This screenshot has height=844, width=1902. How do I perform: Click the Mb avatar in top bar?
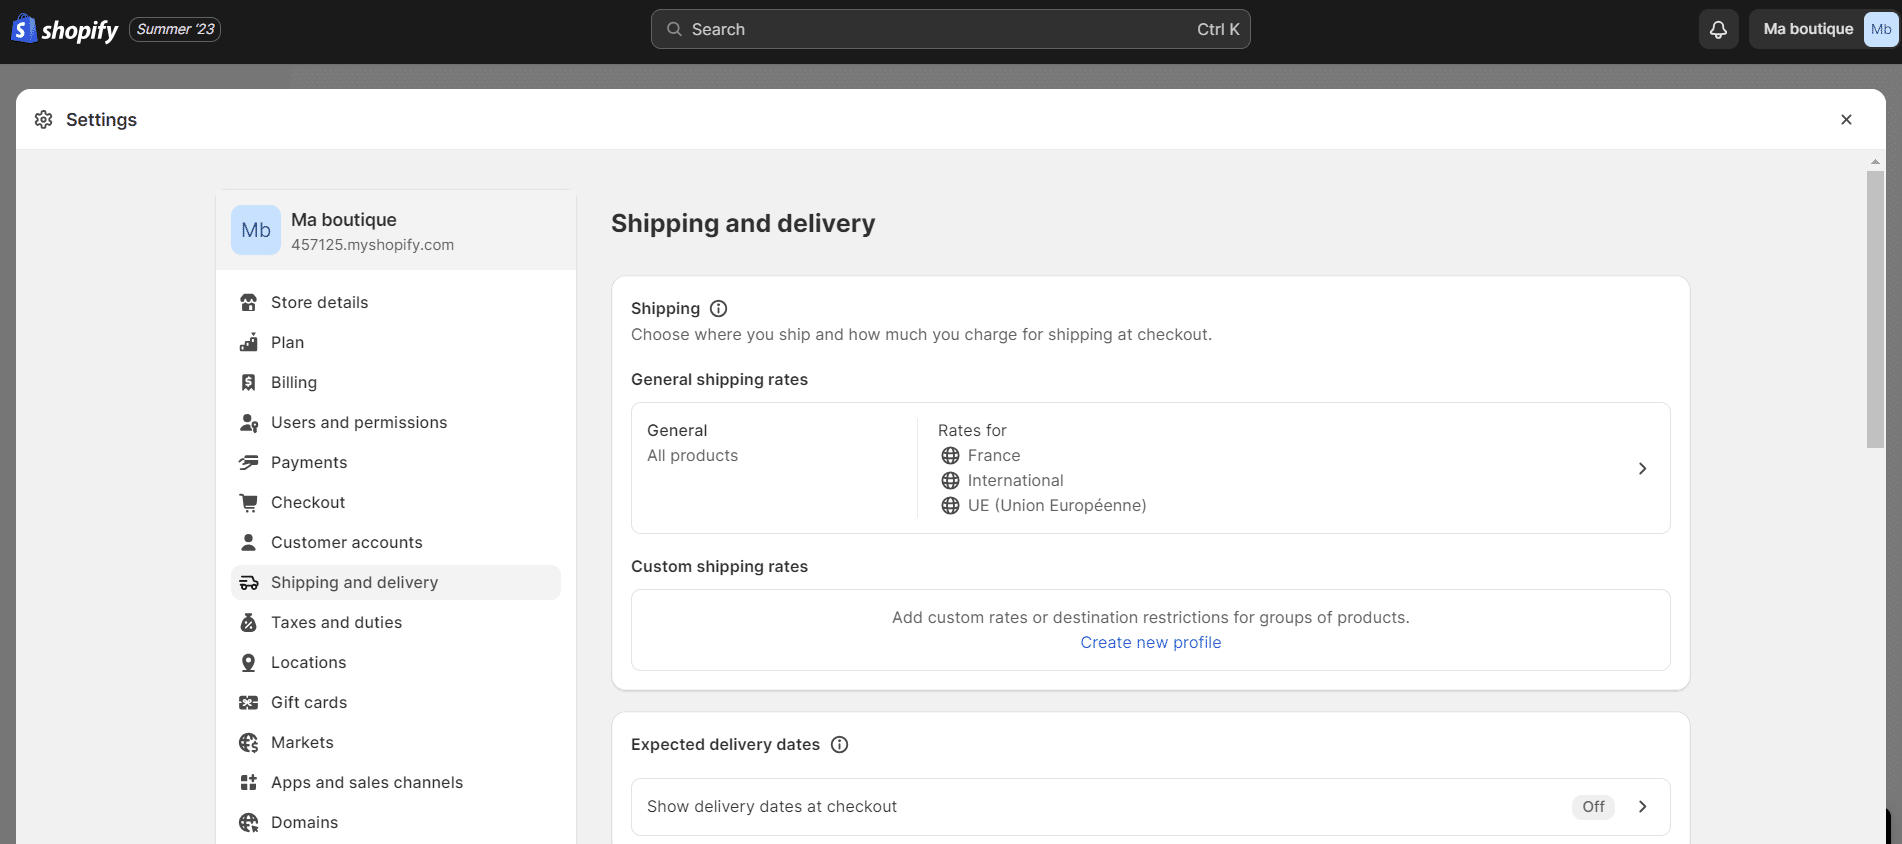coord(1880,29)
